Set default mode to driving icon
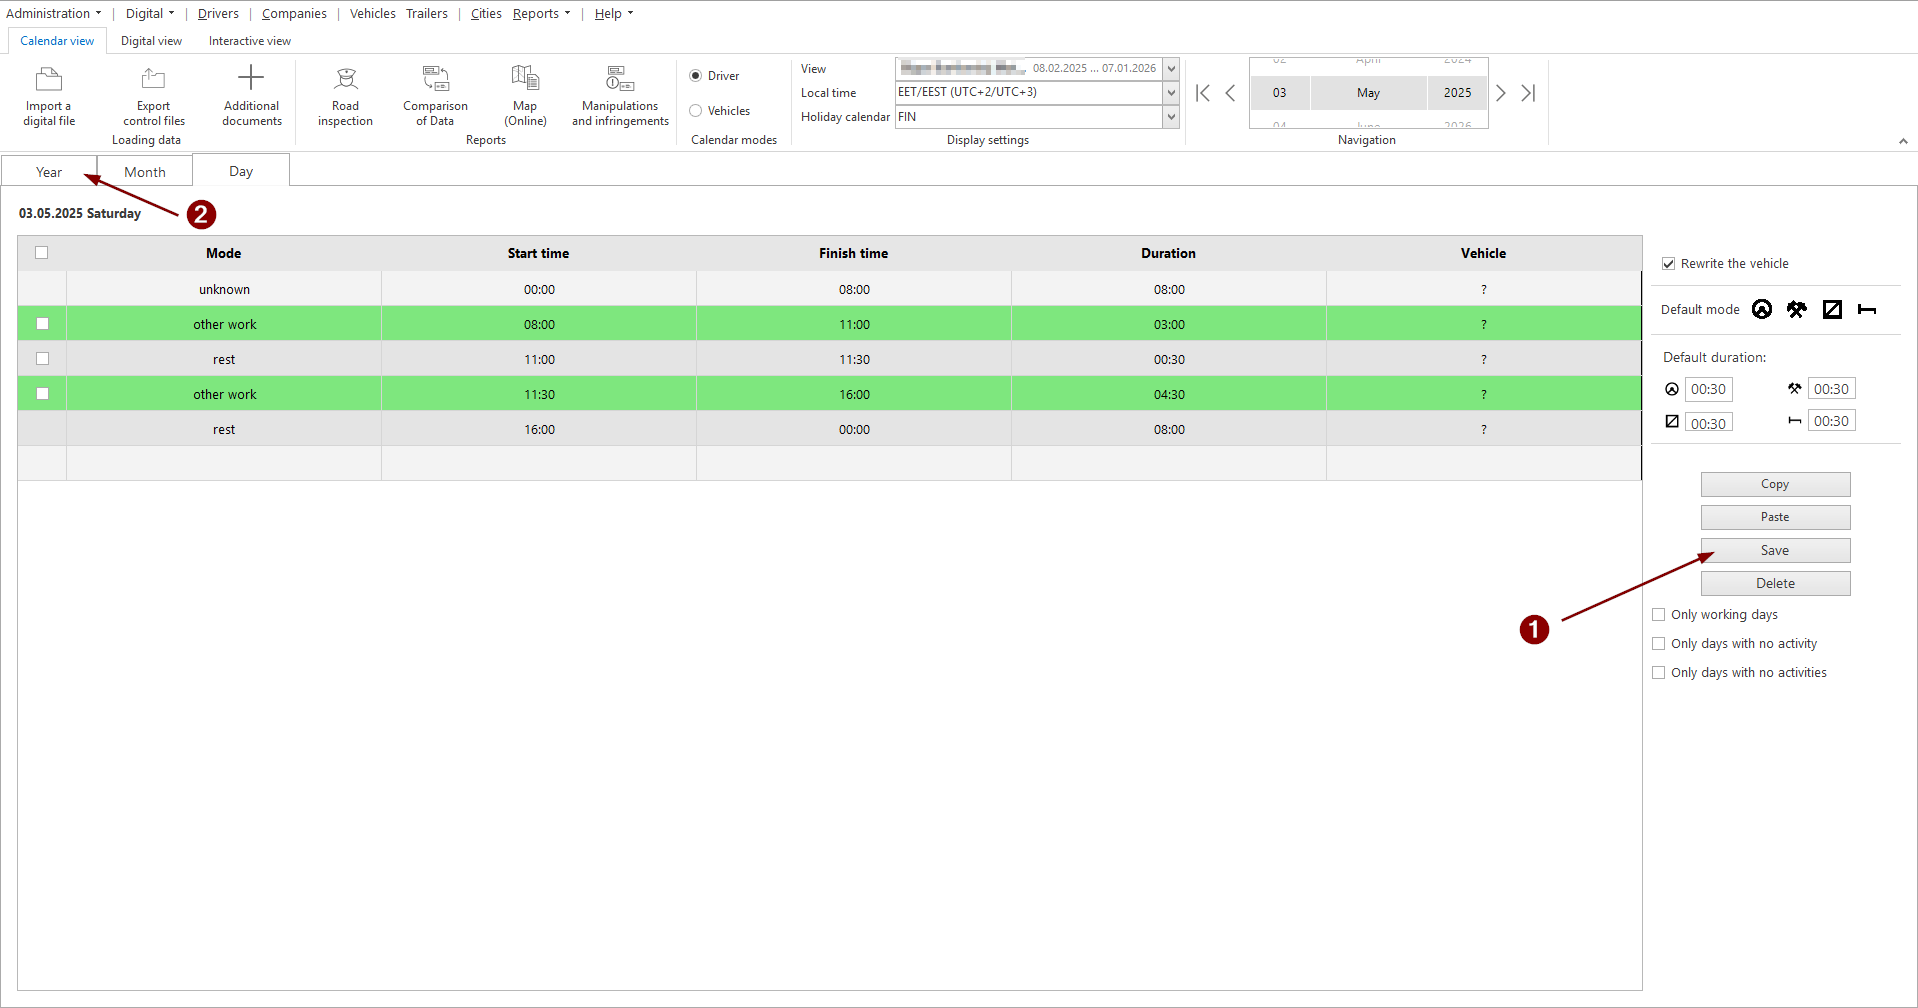The height and width of the screenshot is (1008, 1918). click(1762, 309)
